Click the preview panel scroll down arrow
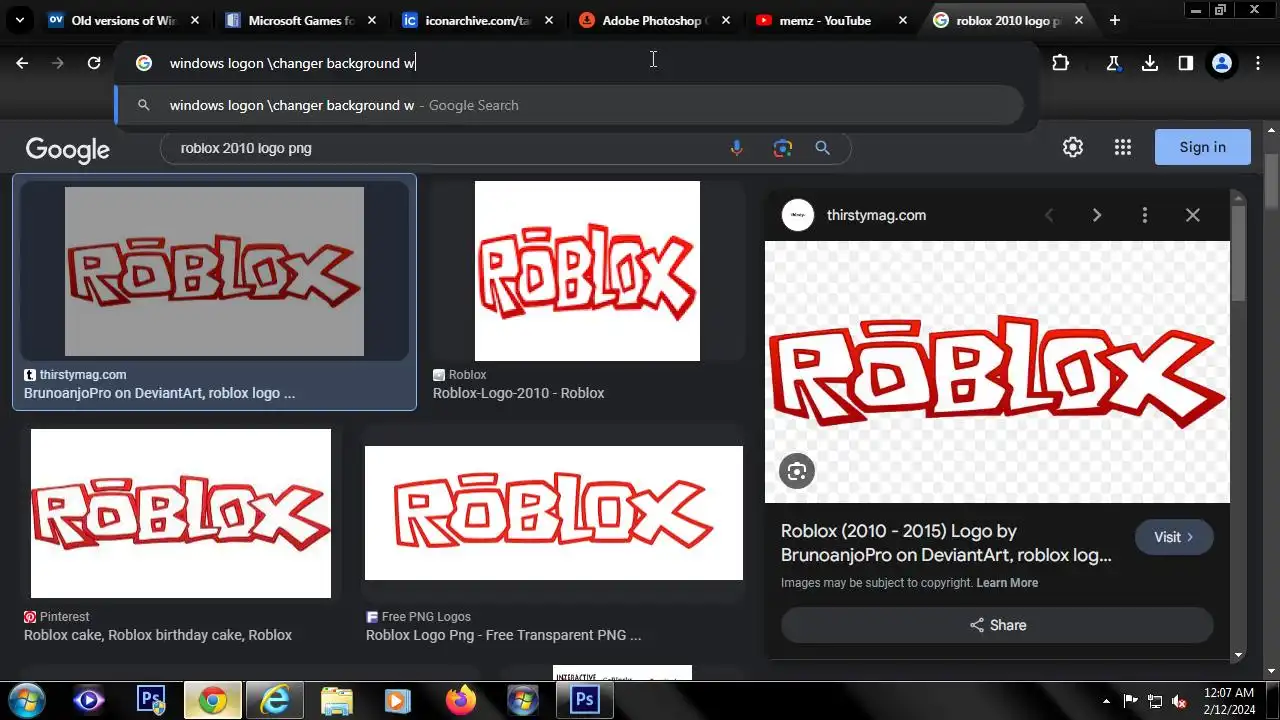Image resolution: width=1280 pixels, height=720 pixels. [1238, 655]
